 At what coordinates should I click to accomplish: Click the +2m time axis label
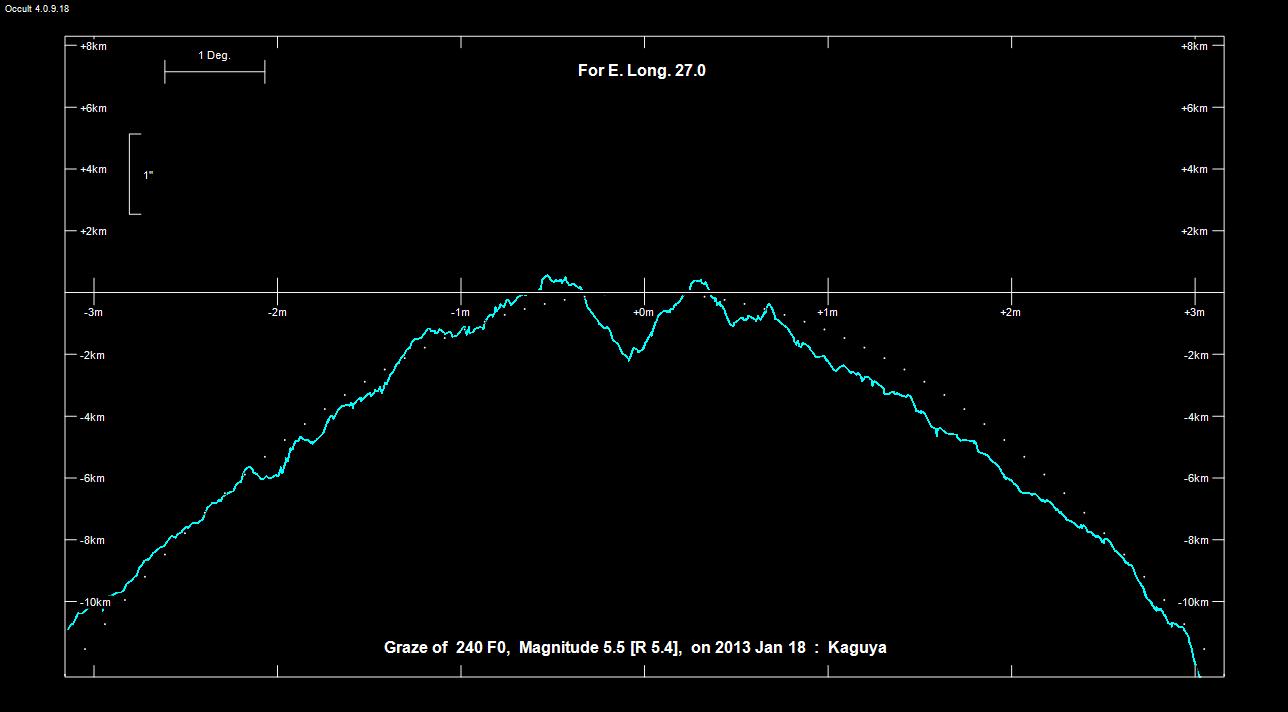1010,312
